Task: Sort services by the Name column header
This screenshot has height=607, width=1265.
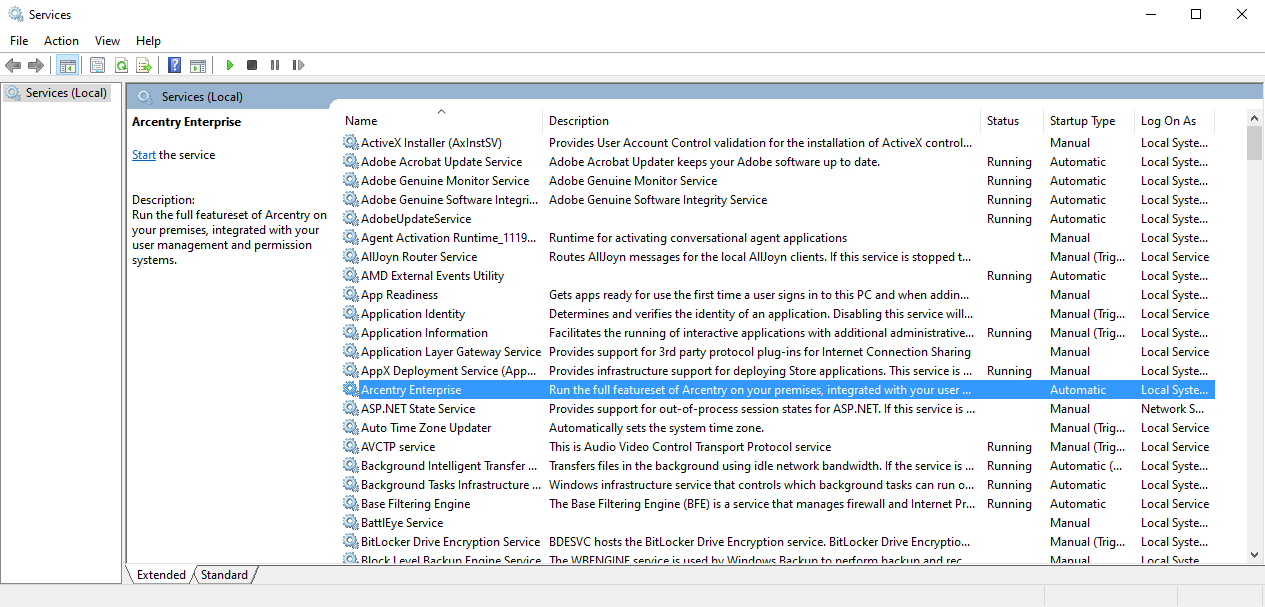Action: [x=441, y=120]
